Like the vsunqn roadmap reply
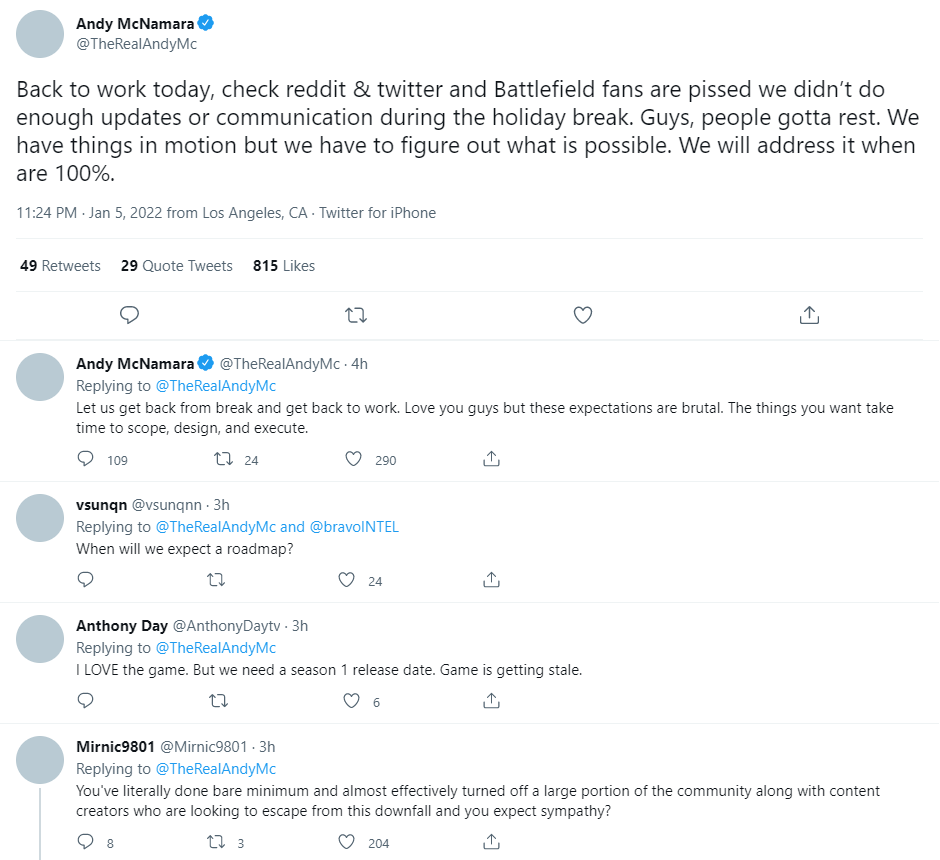The height and width of the screenshot is (860, 940). click(347, 580)
